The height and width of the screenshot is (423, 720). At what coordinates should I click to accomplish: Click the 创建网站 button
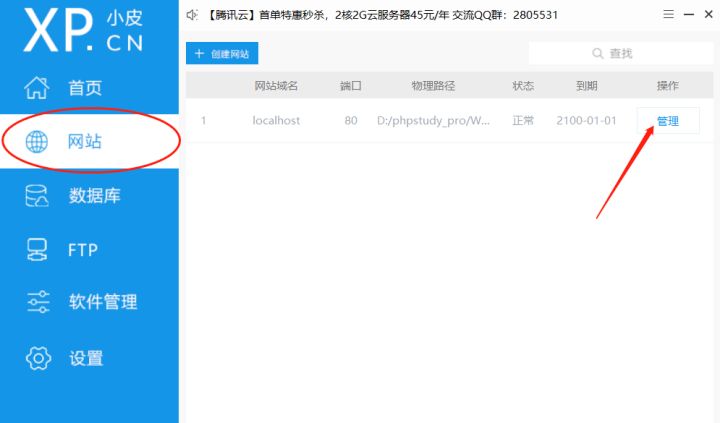pos(222,53)
